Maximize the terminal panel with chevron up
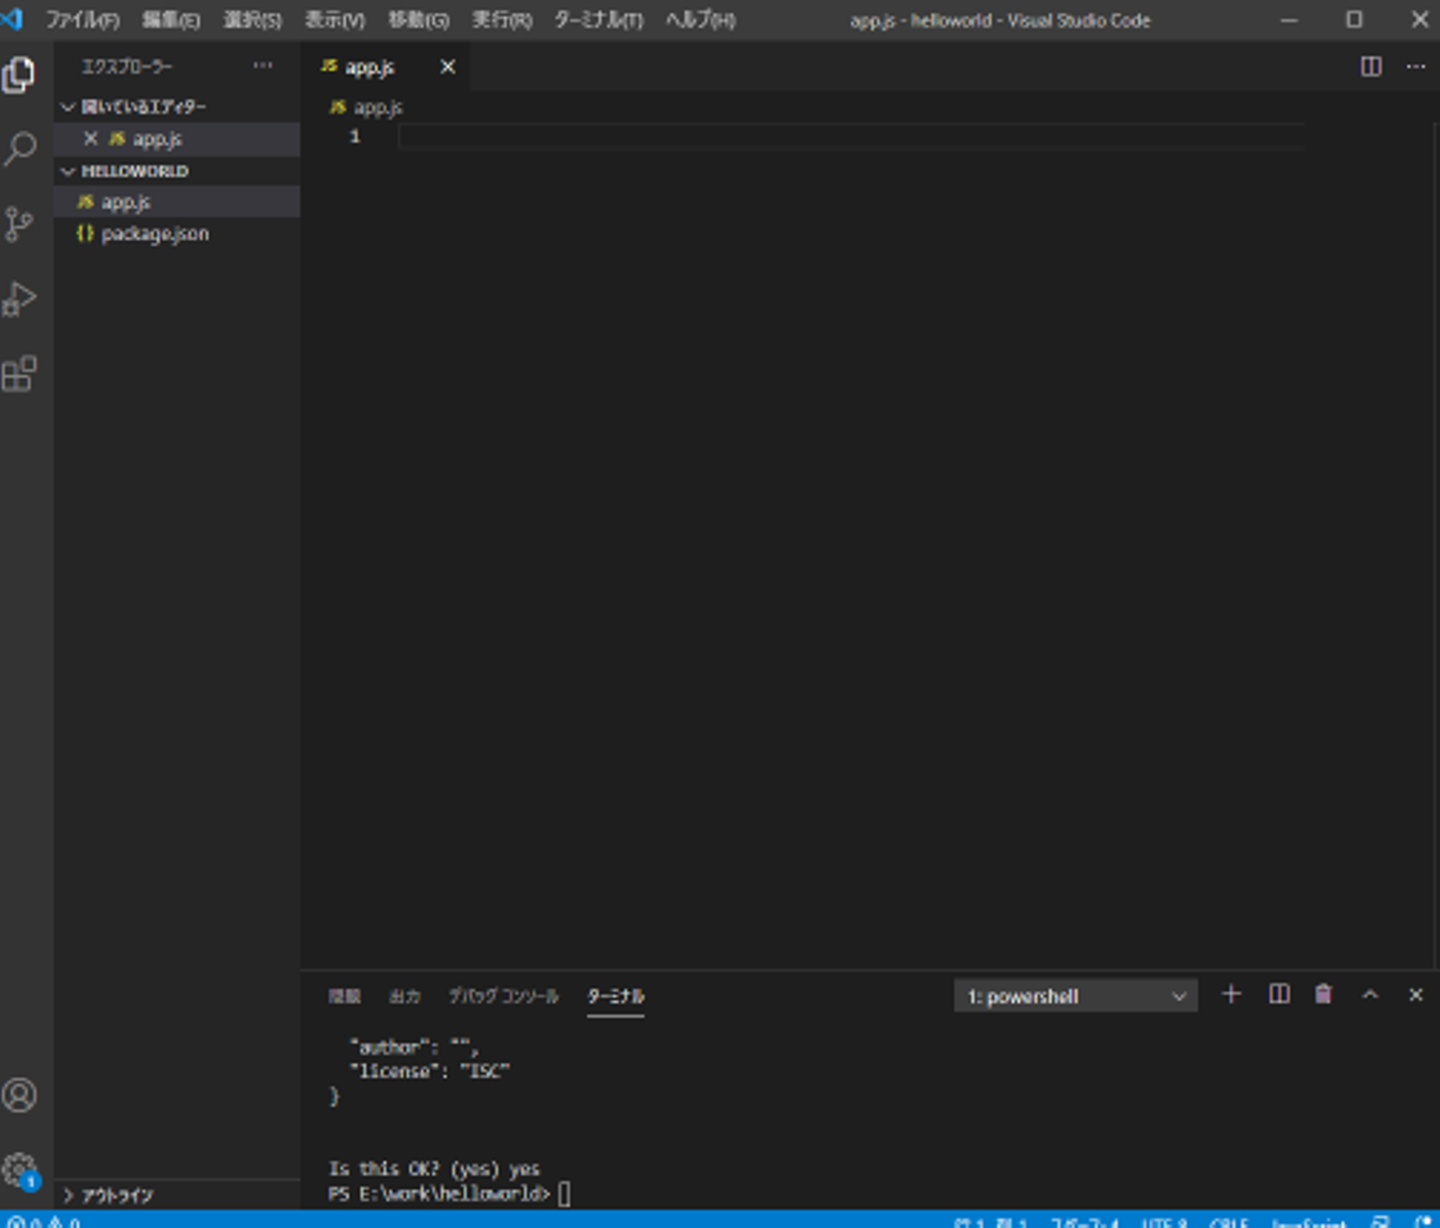The width and height of the screenshot is (1440, 1228). coord(1370,994)
